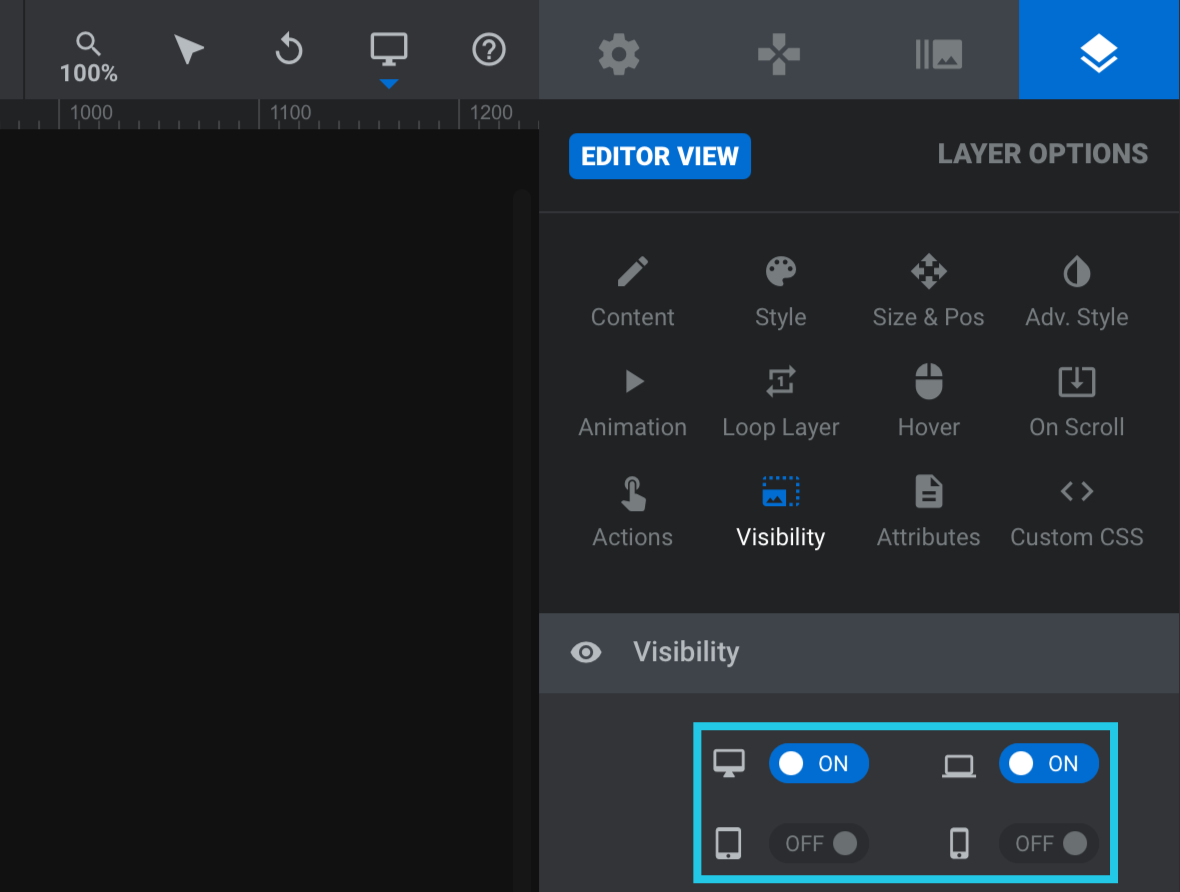This screenshot has height=892, width=1180.
Task: Open the Content pencil section
Action: 632,292
